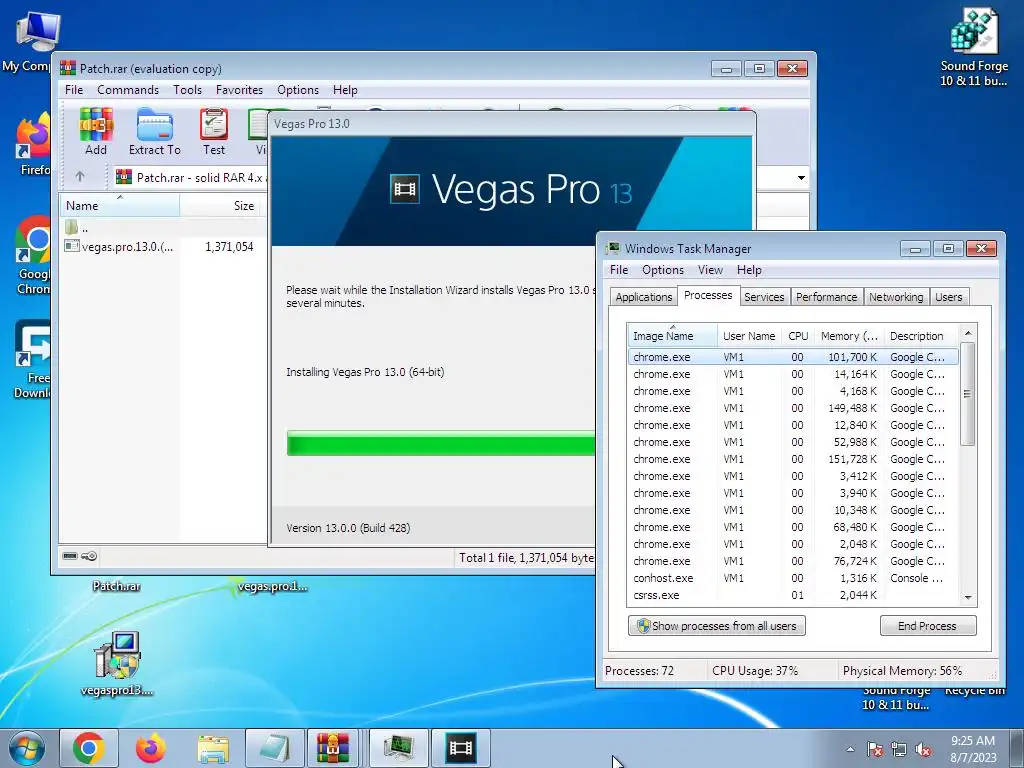1024x768 pixels.
Task: Select csrss.exe process row
Action: [x=793, y=594]
